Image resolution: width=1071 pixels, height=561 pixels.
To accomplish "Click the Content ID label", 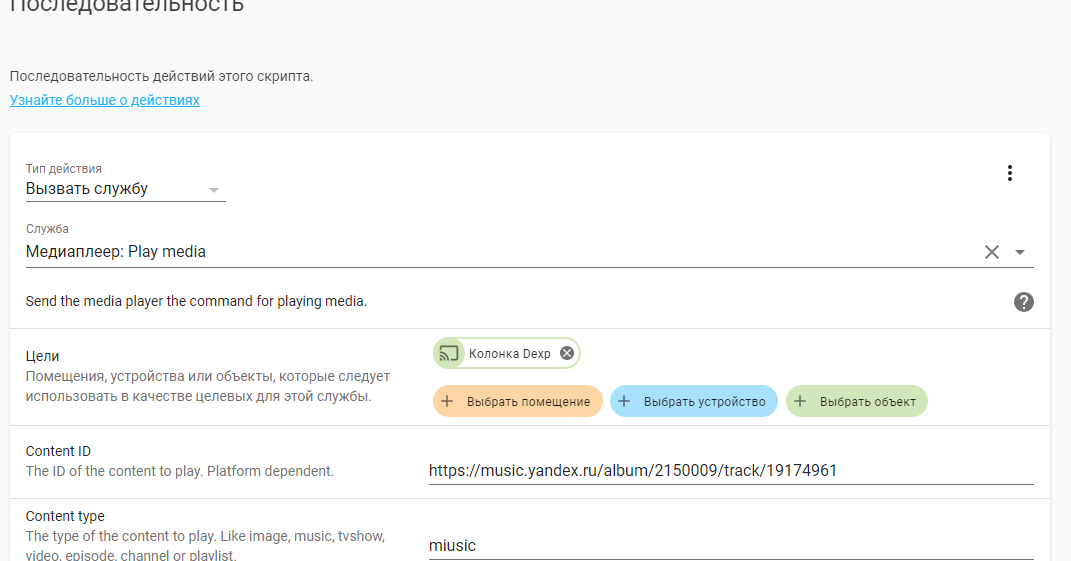I will point(58,451).
